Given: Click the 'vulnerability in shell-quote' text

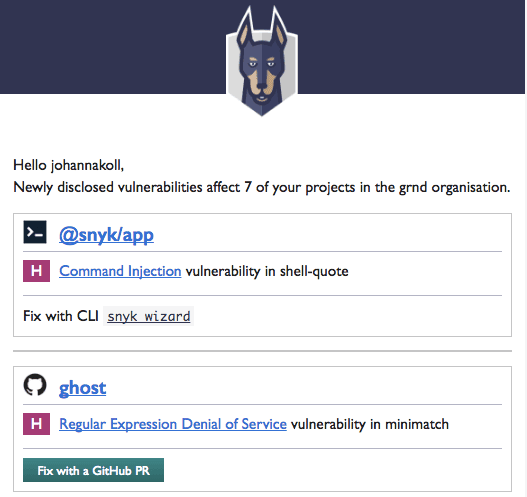Looking at the screenshot, I should (x=267, y=271).
